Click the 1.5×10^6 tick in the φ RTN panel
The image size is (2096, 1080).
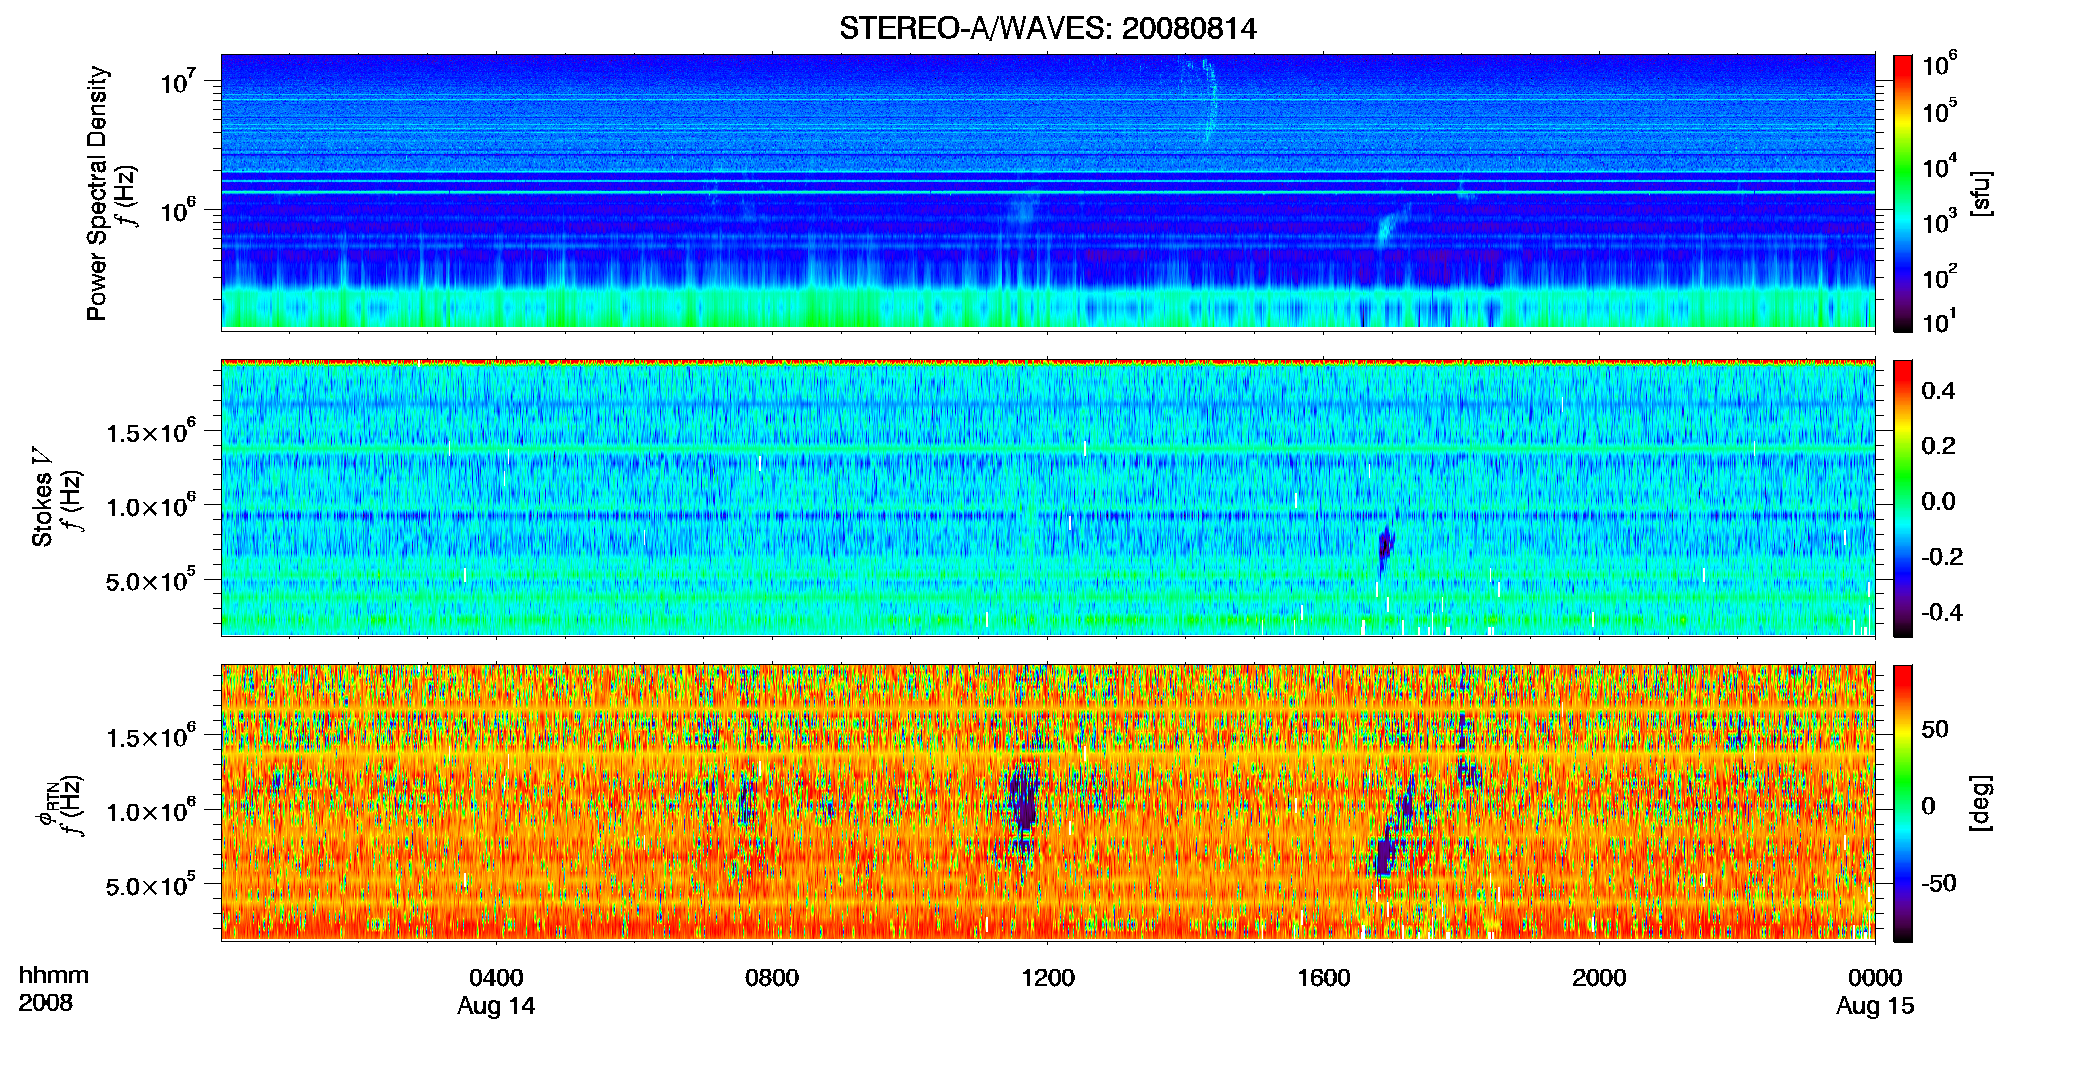tap(151, 737)
